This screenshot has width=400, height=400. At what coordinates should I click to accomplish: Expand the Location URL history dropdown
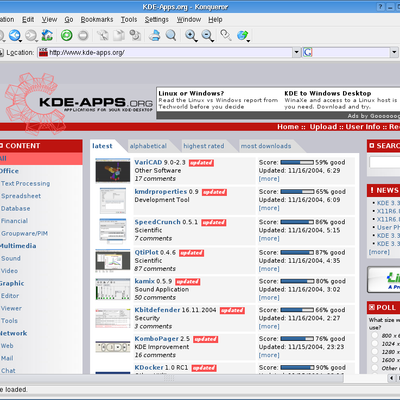pos(296,52)
